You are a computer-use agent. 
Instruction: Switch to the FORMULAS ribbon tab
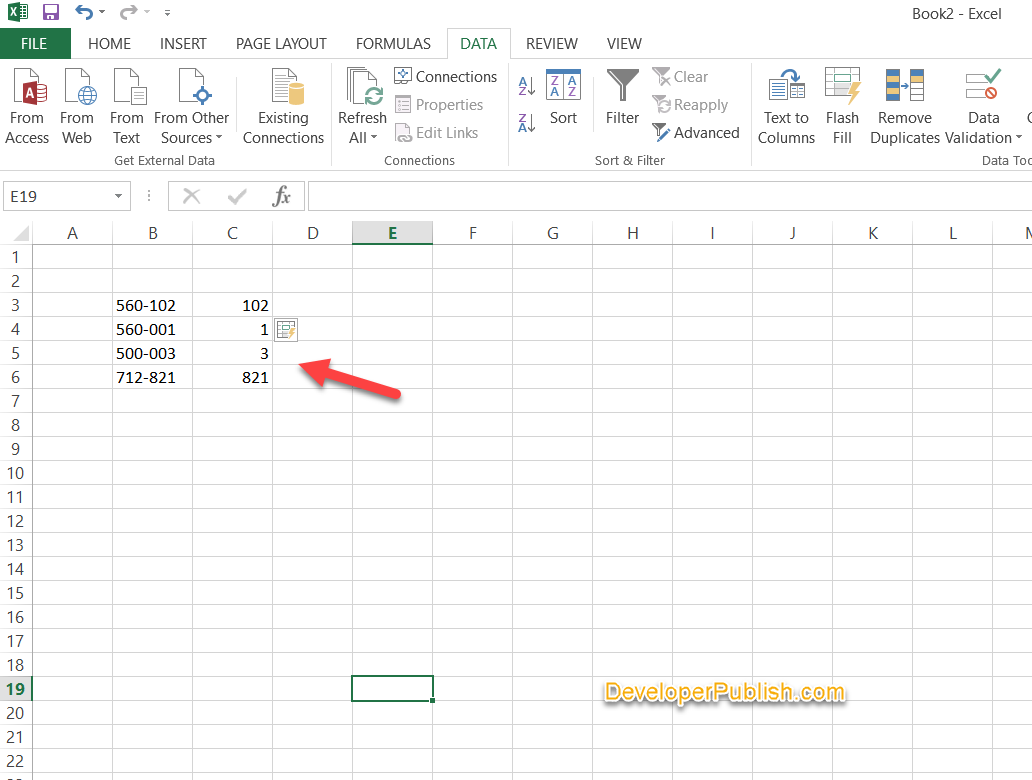click(393, 43)
